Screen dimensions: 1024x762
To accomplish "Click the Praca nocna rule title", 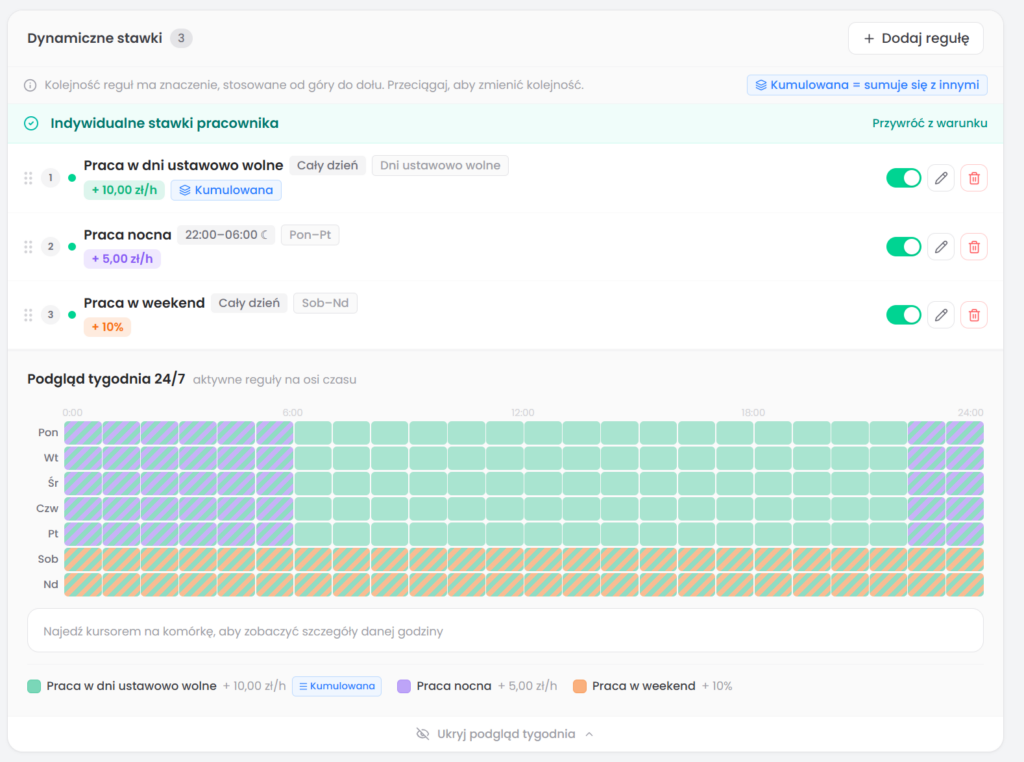I will coord(127,235).
